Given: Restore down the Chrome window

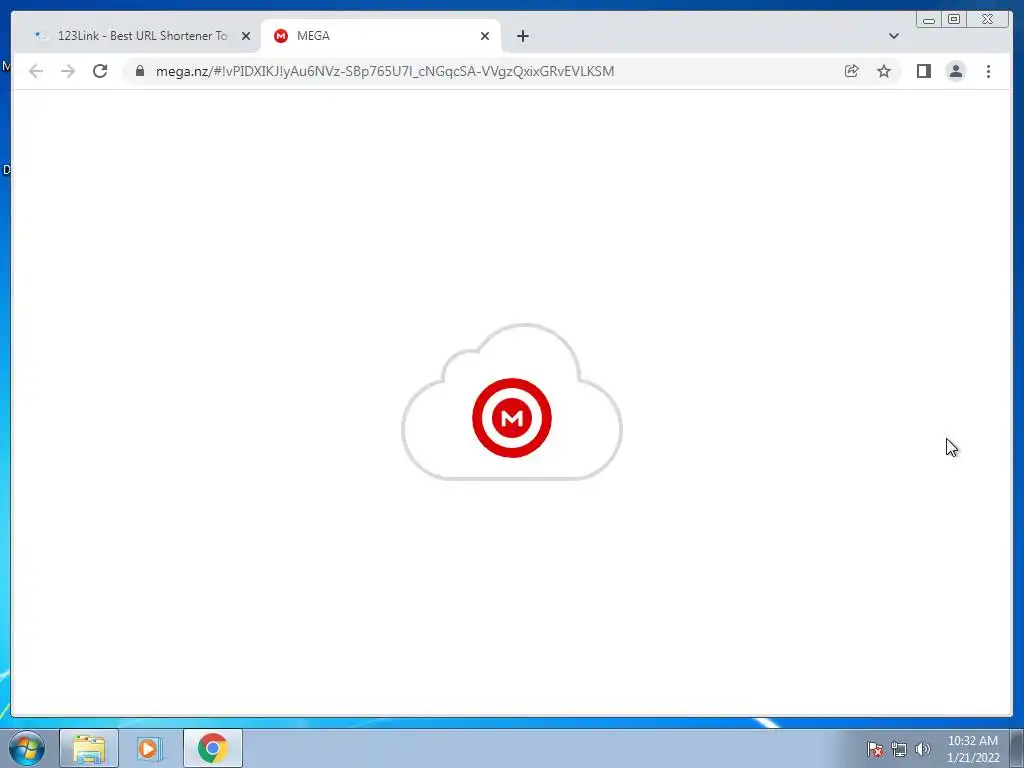Looking at the screenshot, I should [954, 20].
